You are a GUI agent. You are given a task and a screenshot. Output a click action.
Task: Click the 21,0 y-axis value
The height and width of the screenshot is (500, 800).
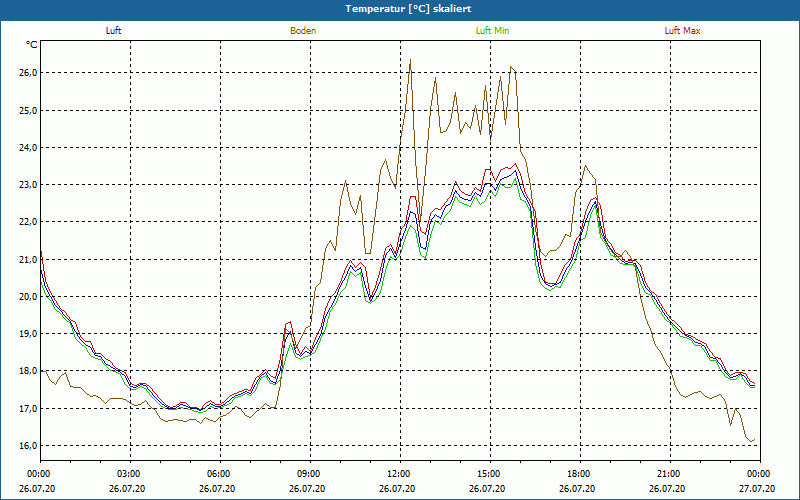[x=28, y=259]
